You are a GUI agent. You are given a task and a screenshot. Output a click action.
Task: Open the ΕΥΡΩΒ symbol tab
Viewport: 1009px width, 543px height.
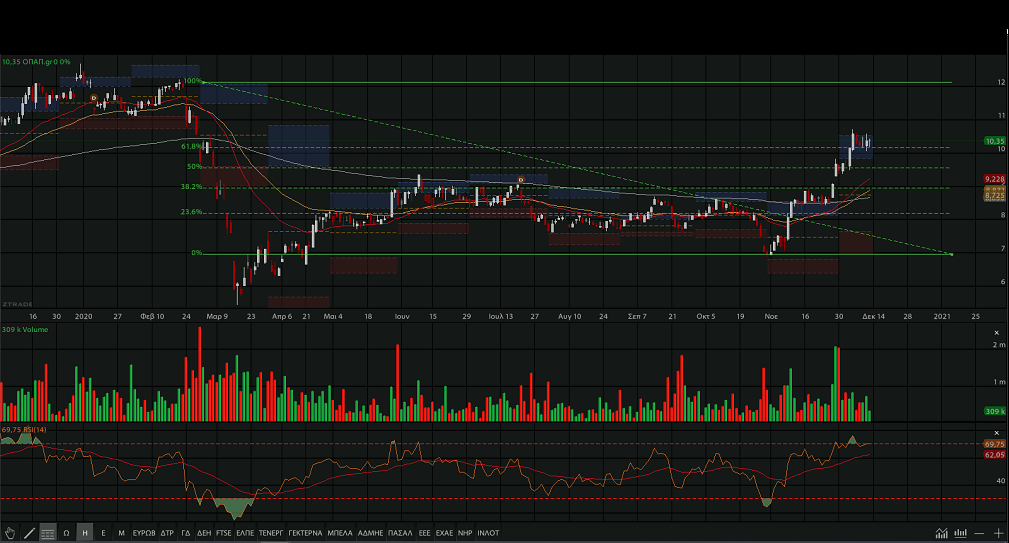pyautogui.click(x=144, y=533)
